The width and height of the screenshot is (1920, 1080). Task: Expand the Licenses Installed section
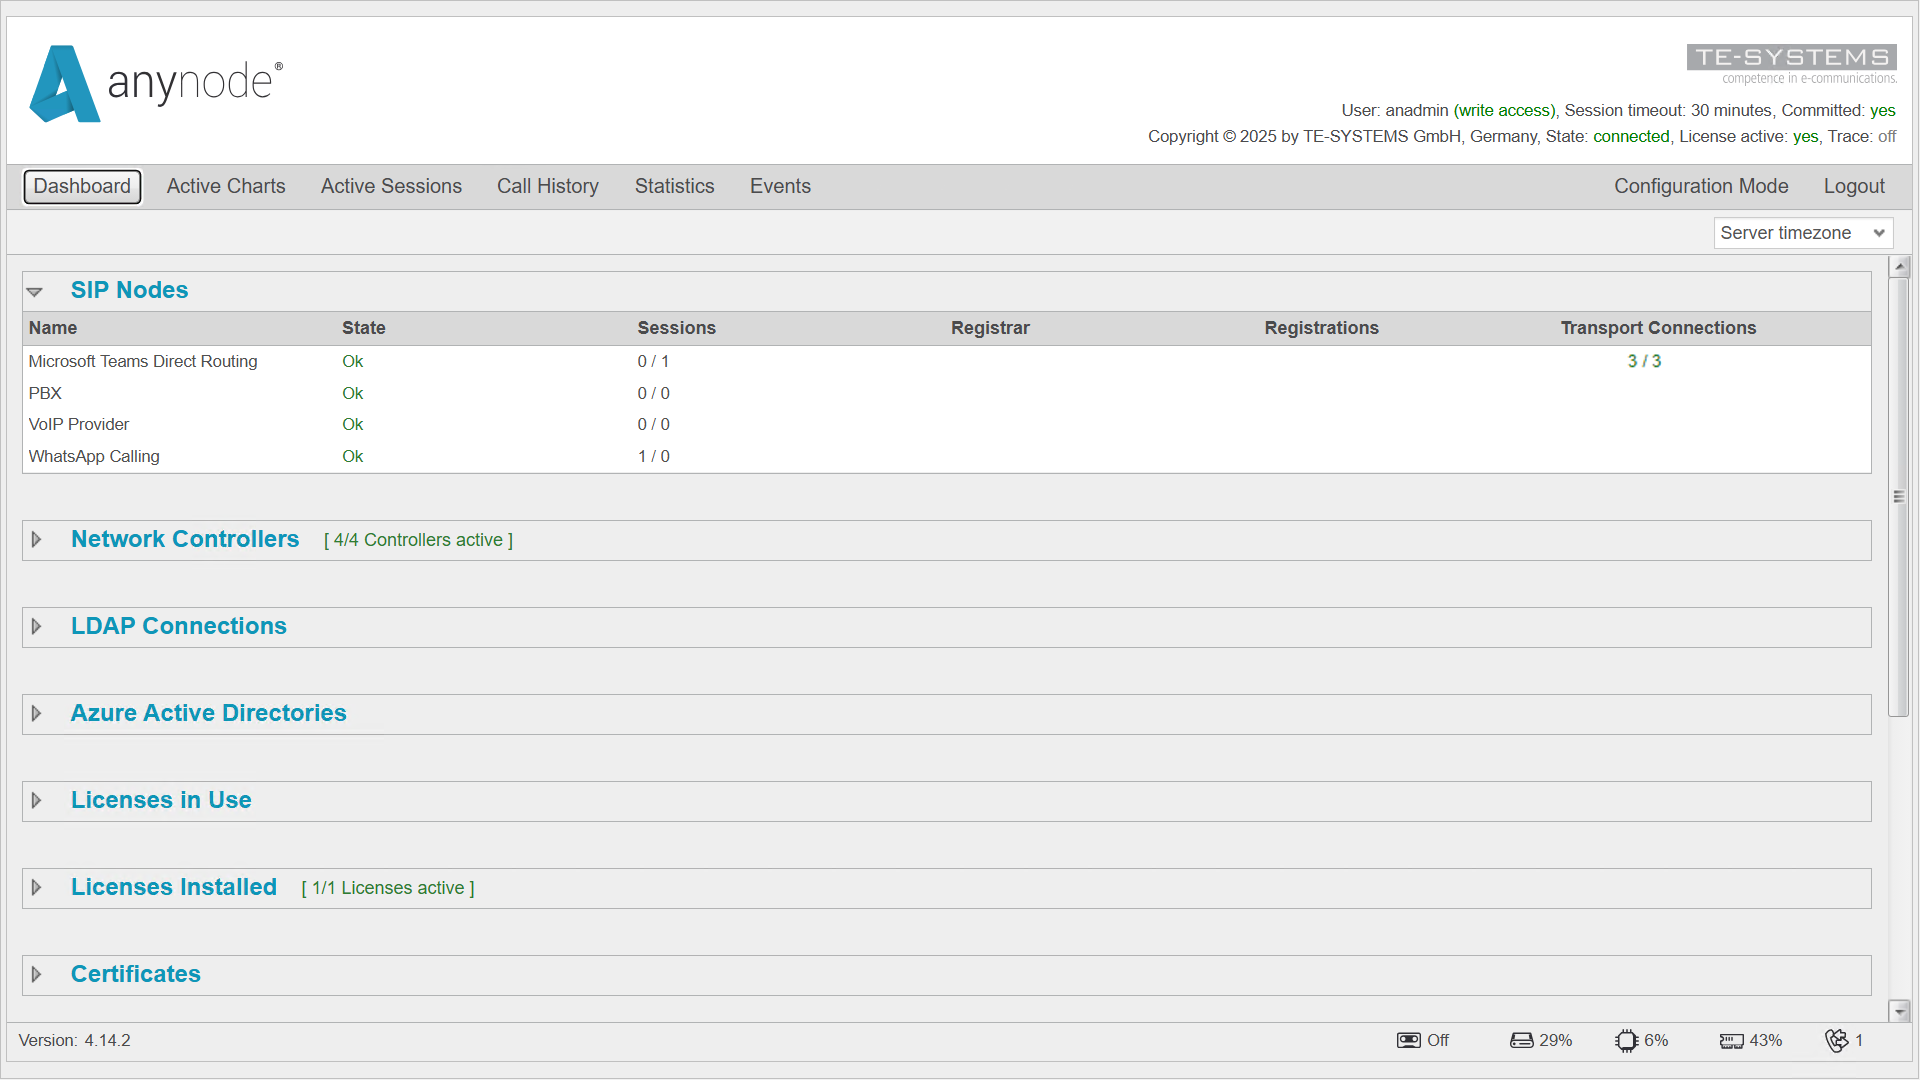click(x=37, y=888)
